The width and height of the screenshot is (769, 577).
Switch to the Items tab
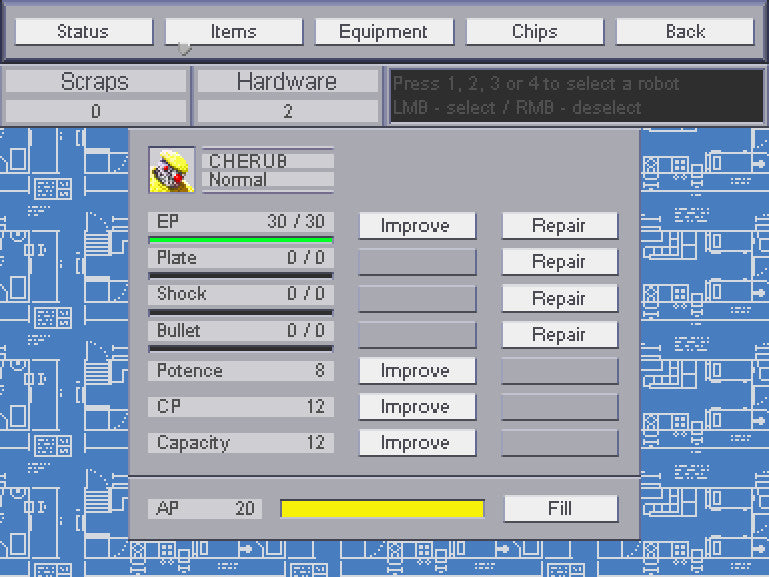tap(233, 31)
